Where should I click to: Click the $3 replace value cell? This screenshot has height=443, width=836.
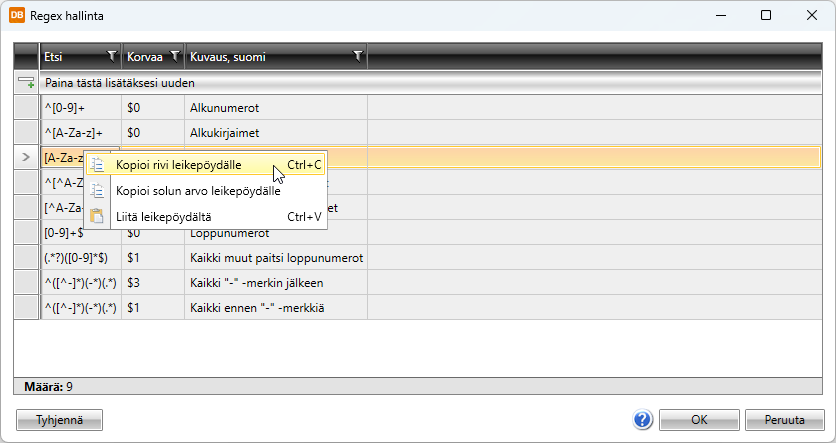pos(152,282)
